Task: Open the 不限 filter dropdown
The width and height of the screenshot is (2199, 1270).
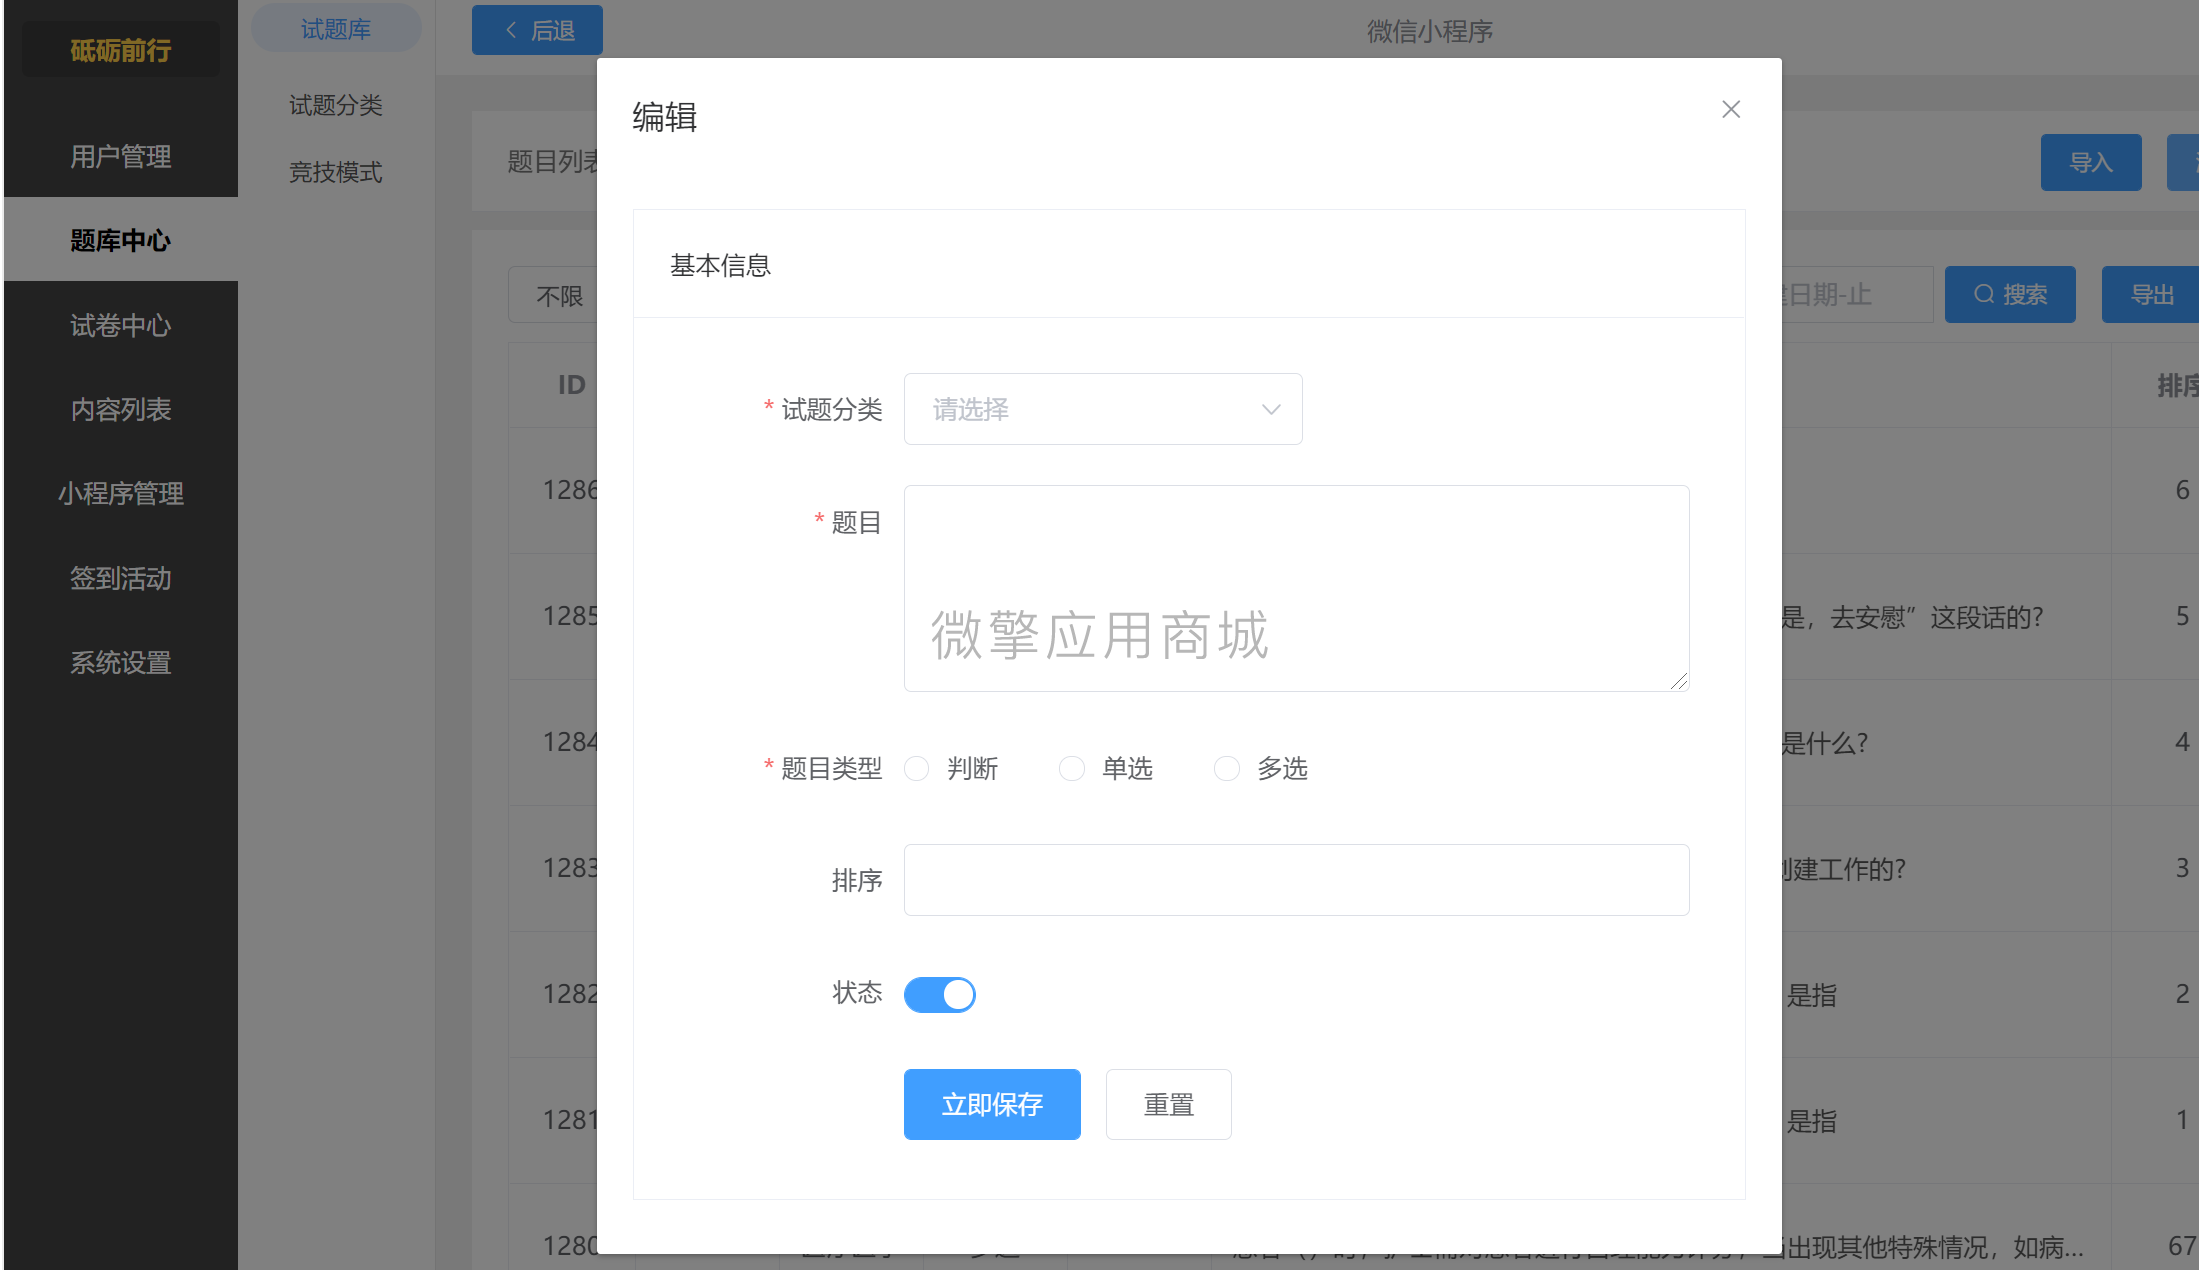Action: [553, 295]
